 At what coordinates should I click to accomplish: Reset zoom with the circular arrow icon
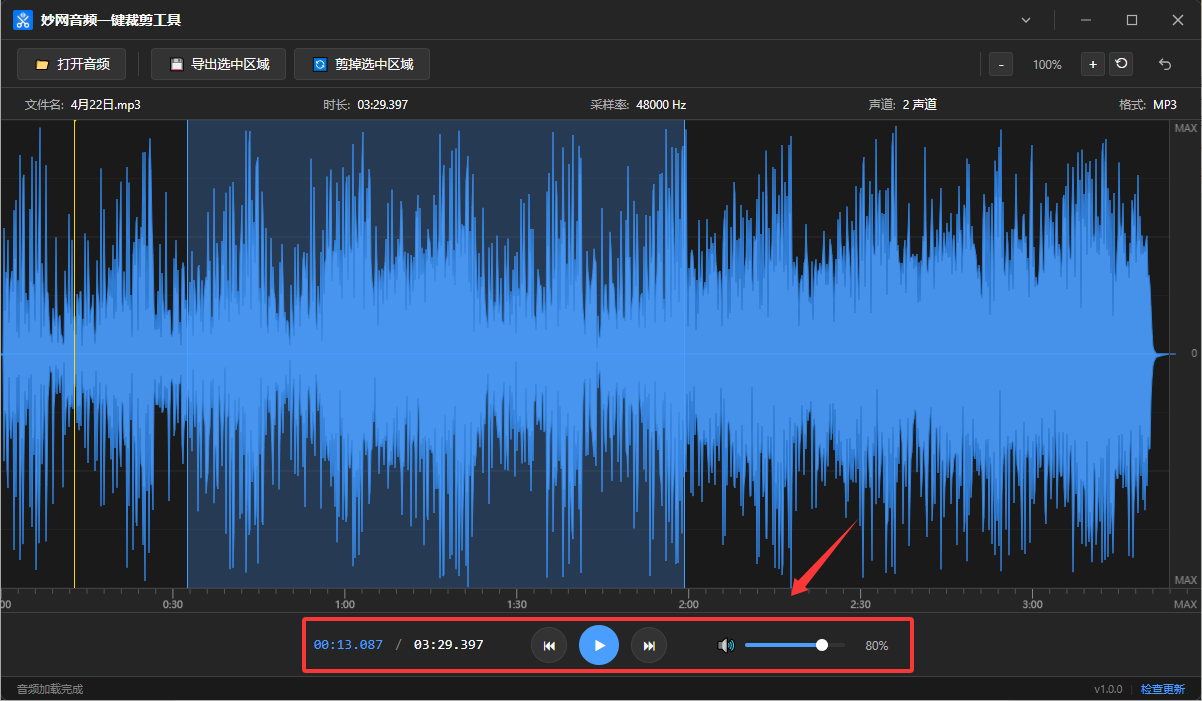1121,64
